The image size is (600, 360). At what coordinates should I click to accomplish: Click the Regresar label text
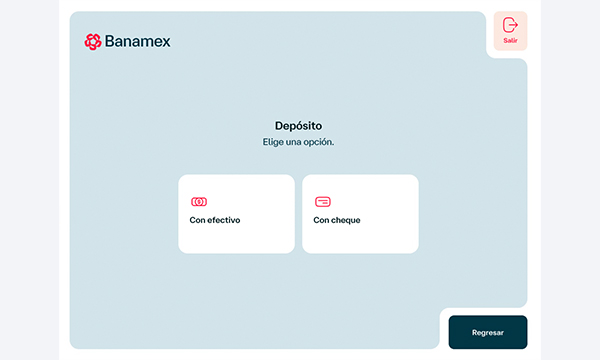click(x=488, y=332)
